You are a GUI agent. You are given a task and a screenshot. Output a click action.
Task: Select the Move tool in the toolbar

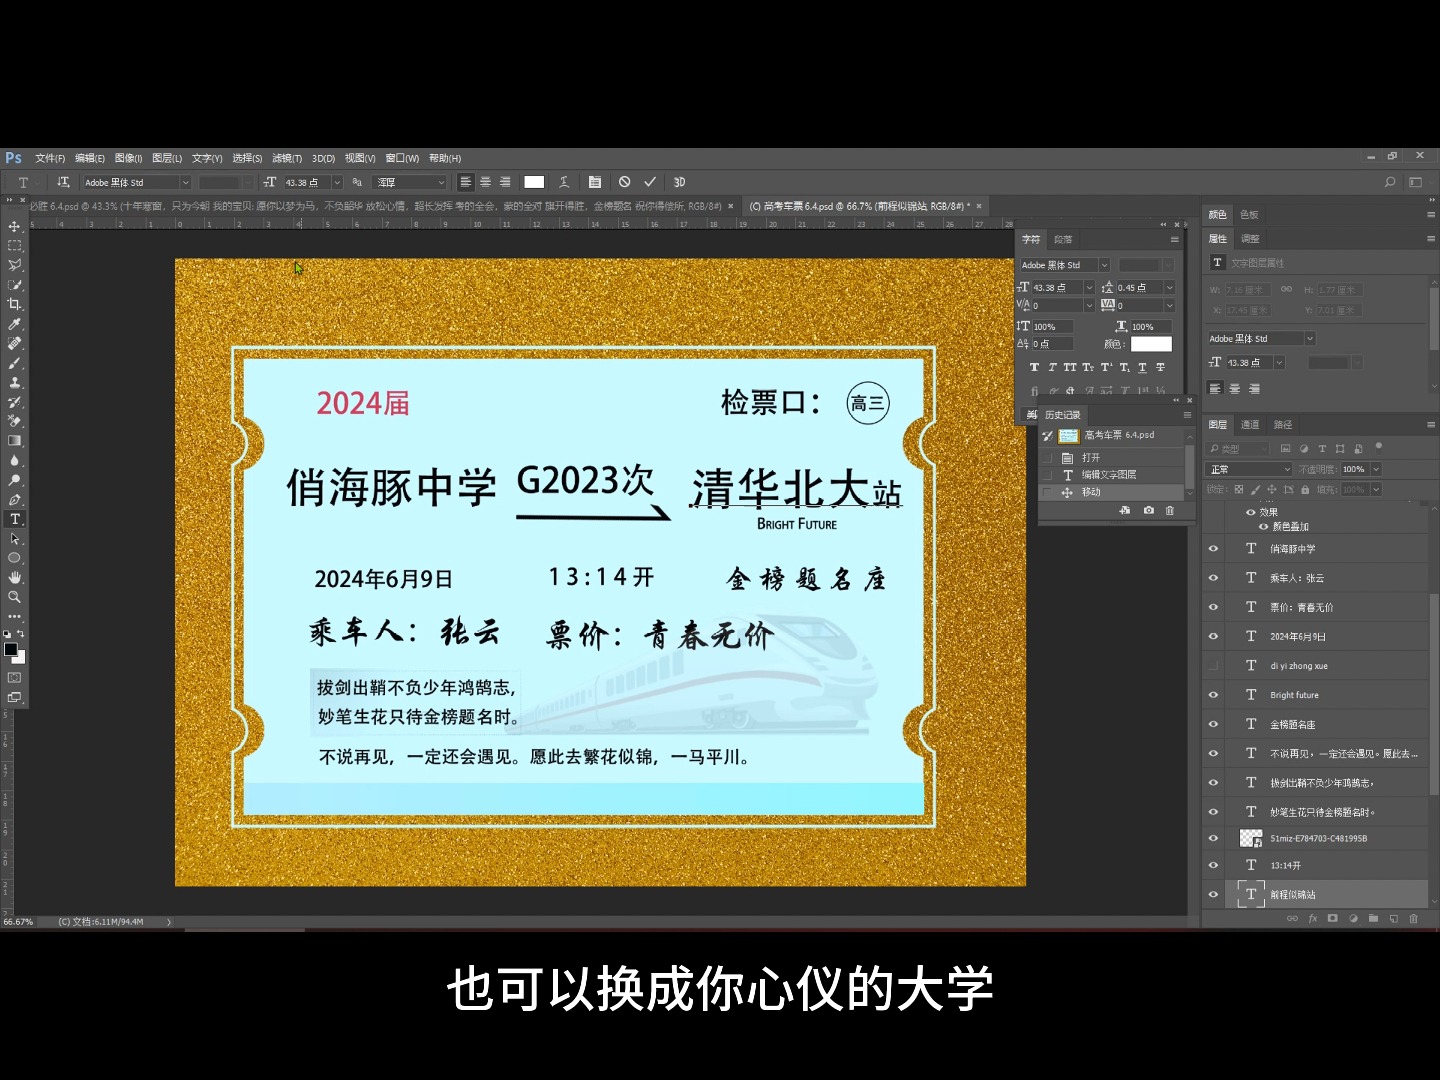pyautogui.click(x=15, y=226)
